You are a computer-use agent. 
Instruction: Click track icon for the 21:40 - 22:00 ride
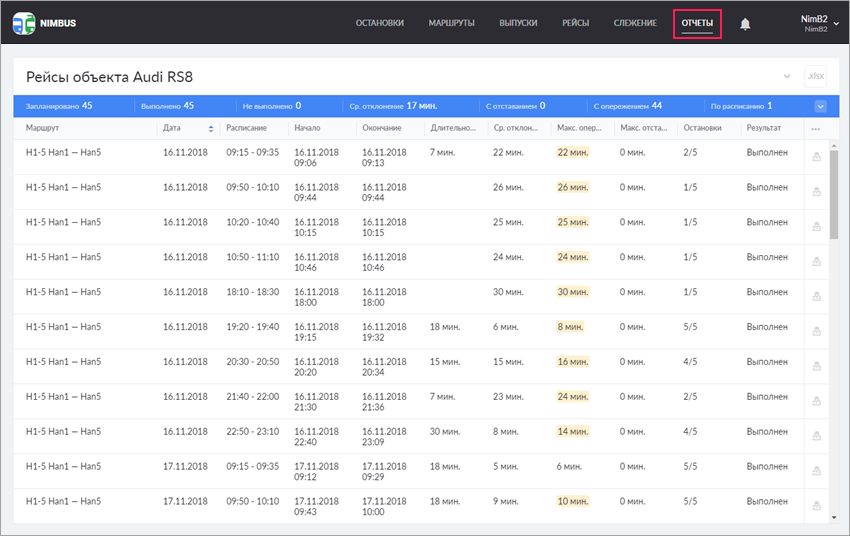coord(816,402)
